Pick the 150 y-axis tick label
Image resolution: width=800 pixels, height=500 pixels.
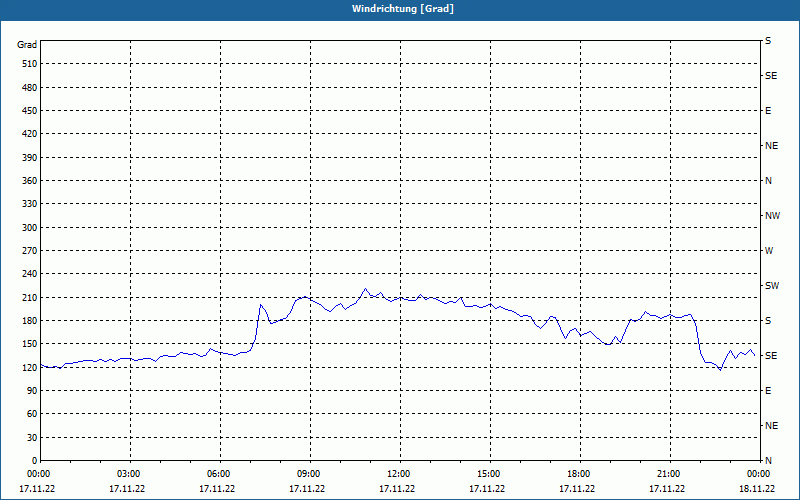(x=30, y=343)
